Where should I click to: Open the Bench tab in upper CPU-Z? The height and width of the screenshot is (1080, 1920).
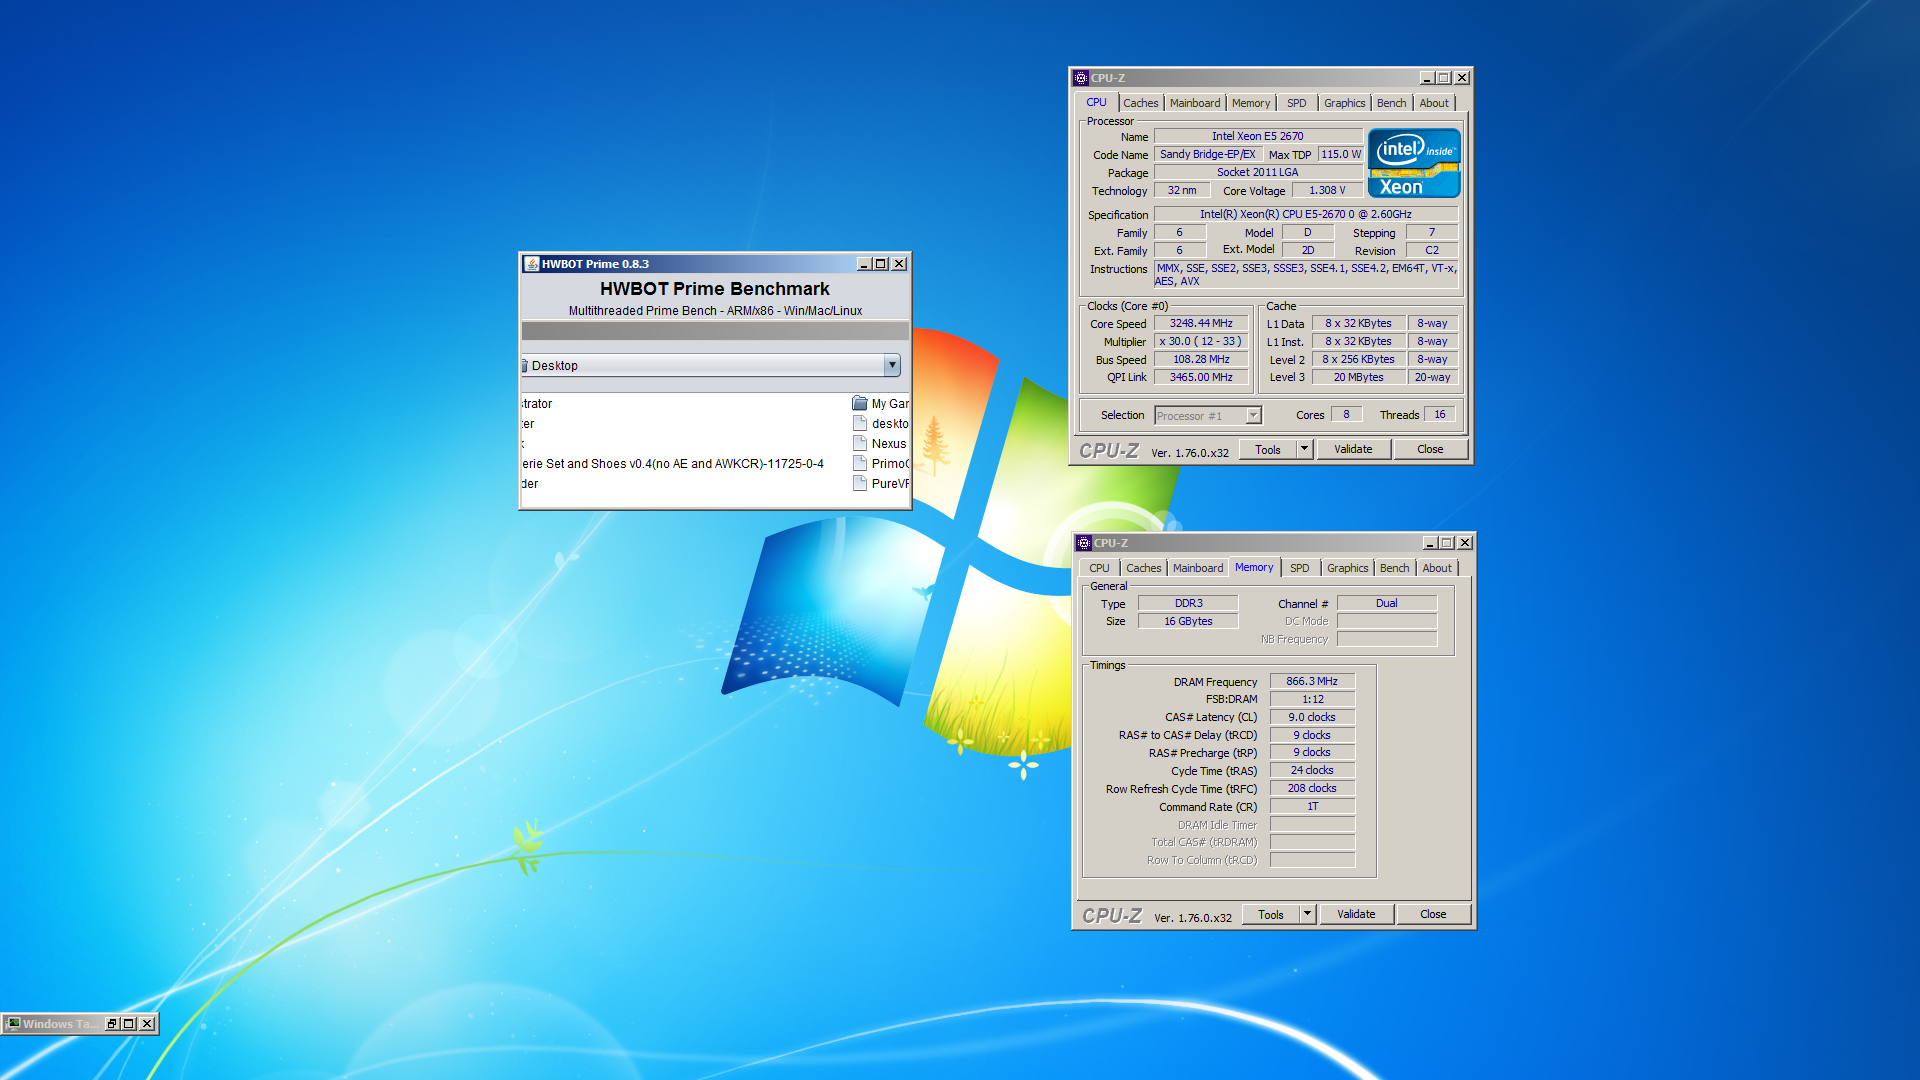click(1392, 103)
